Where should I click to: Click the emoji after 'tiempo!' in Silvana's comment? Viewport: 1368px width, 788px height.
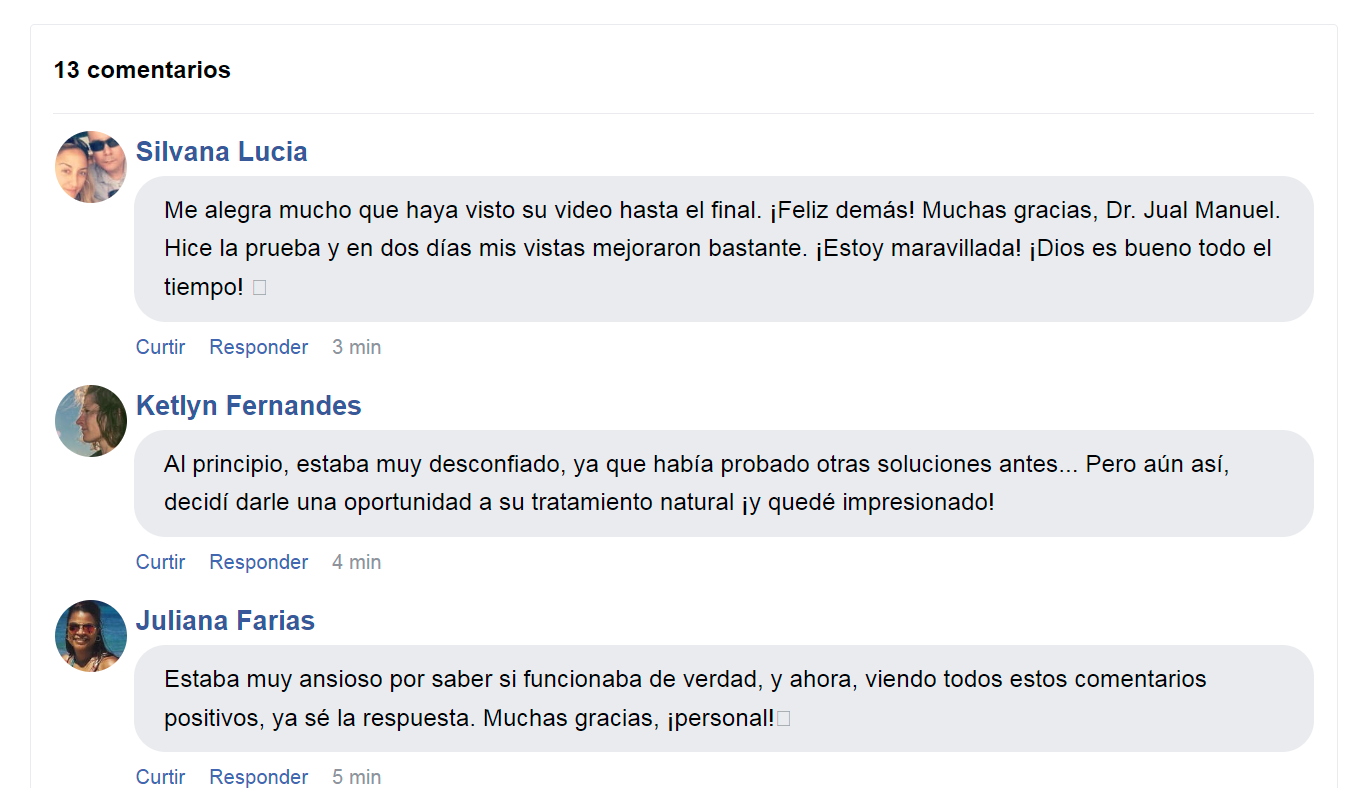[x=259, y=288]
